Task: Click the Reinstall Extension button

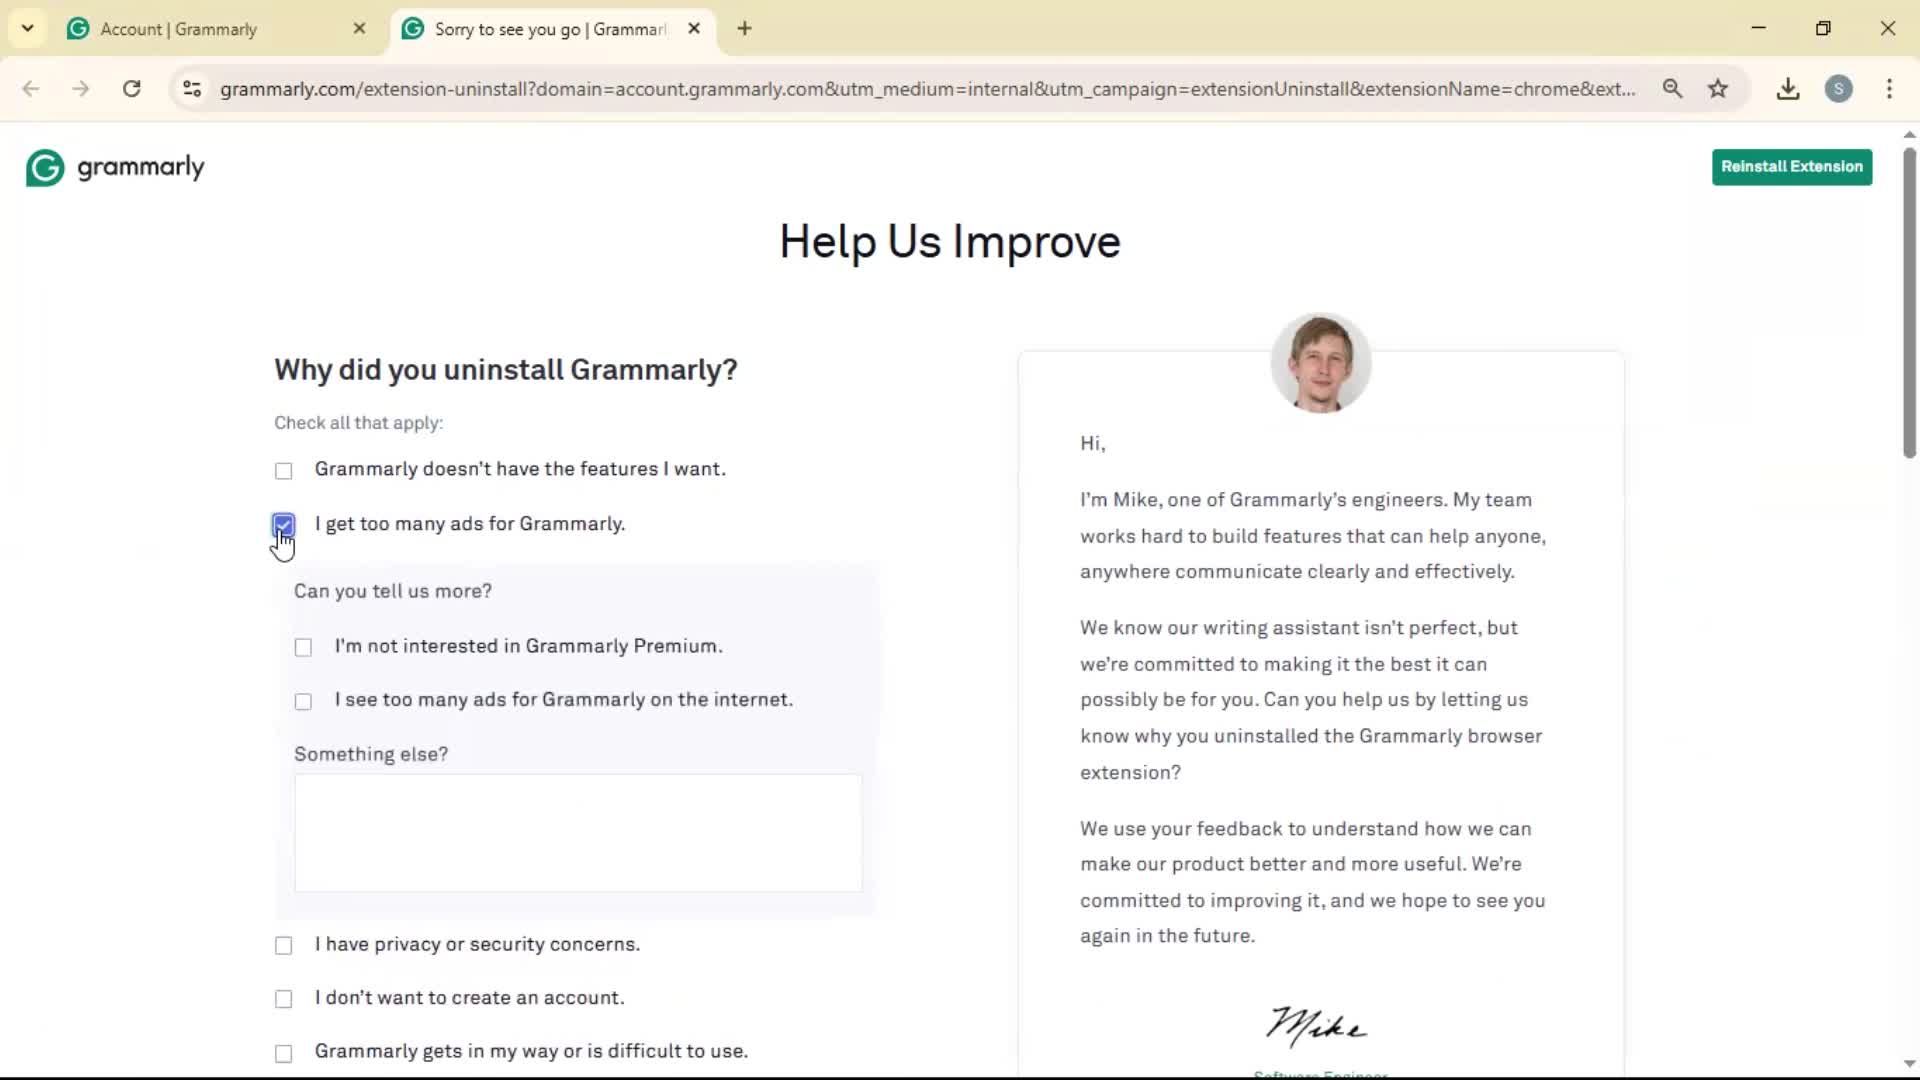Action: [1791, 167]
